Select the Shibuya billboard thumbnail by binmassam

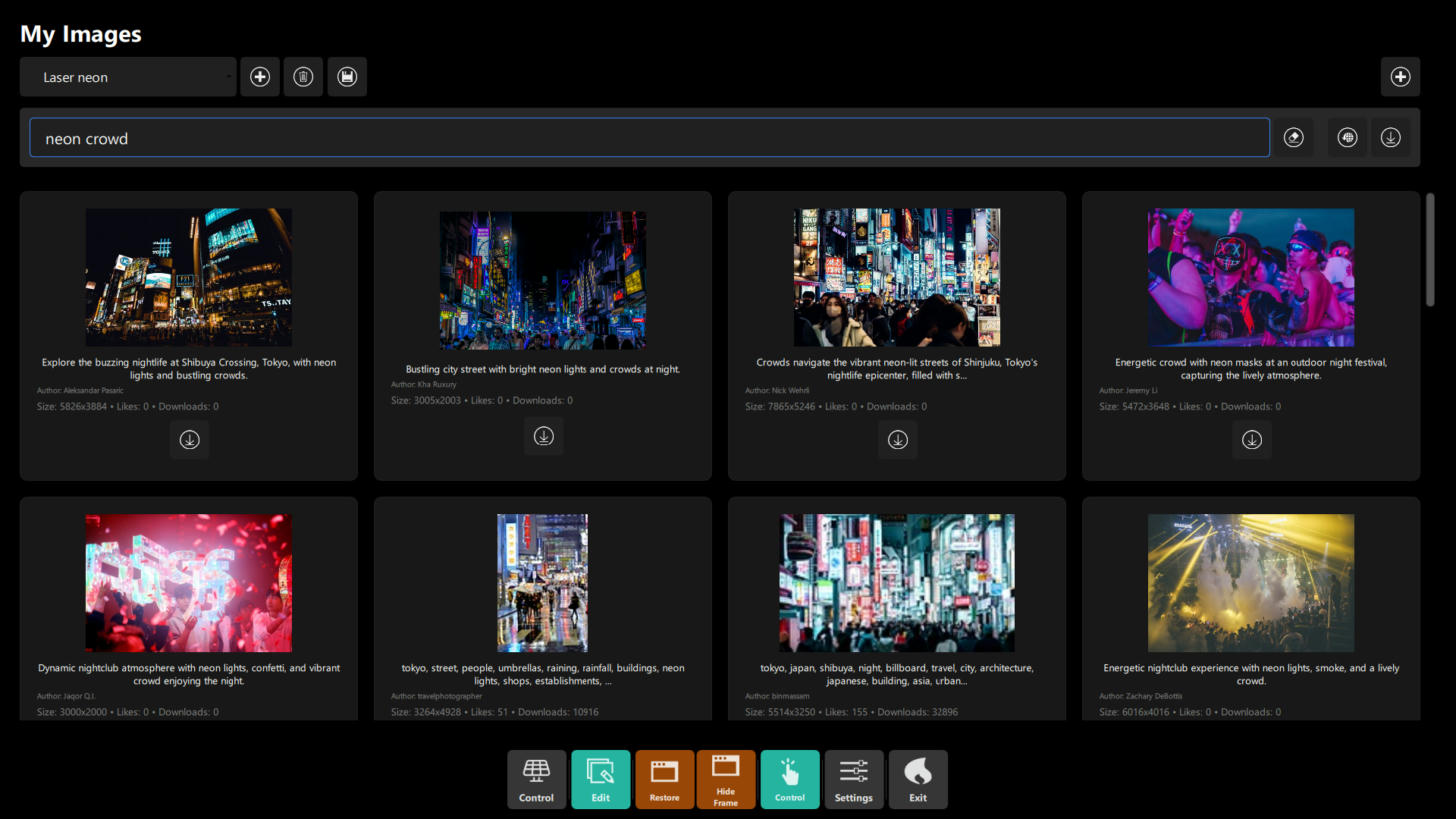click(897, 583)
